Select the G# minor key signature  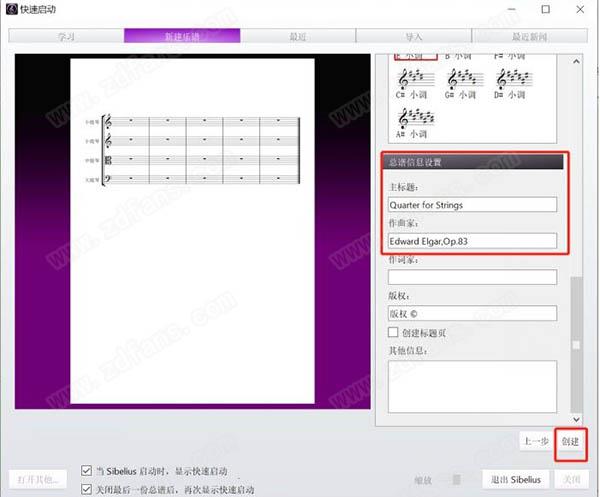point(465,84)
